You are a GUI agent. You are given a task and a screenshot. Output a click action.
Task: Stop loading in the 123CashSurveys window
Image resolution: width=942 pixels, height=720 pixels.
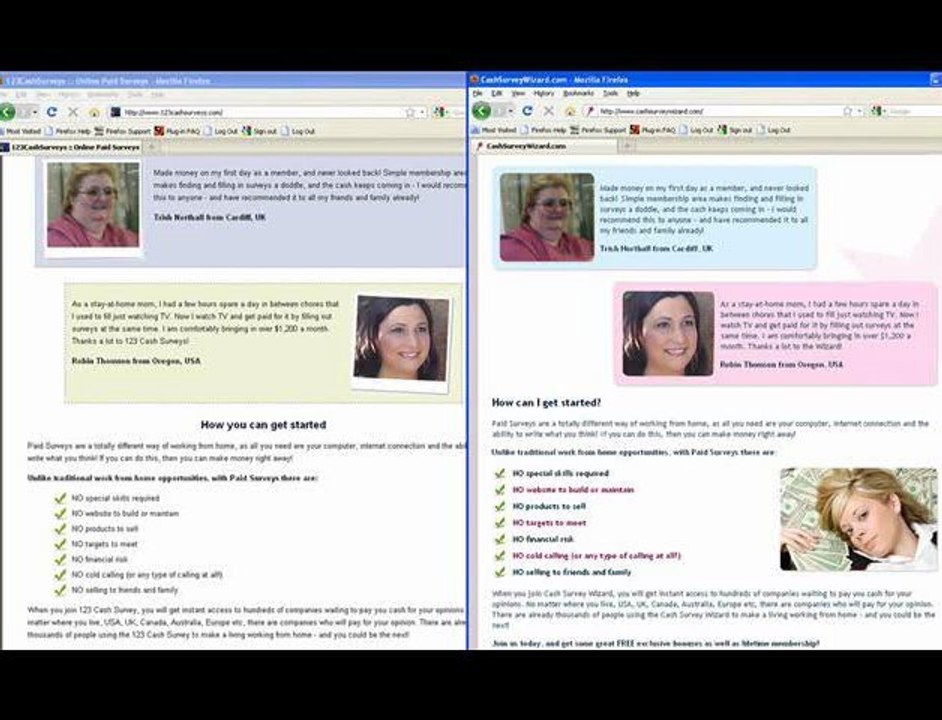(x=73, y=112)
